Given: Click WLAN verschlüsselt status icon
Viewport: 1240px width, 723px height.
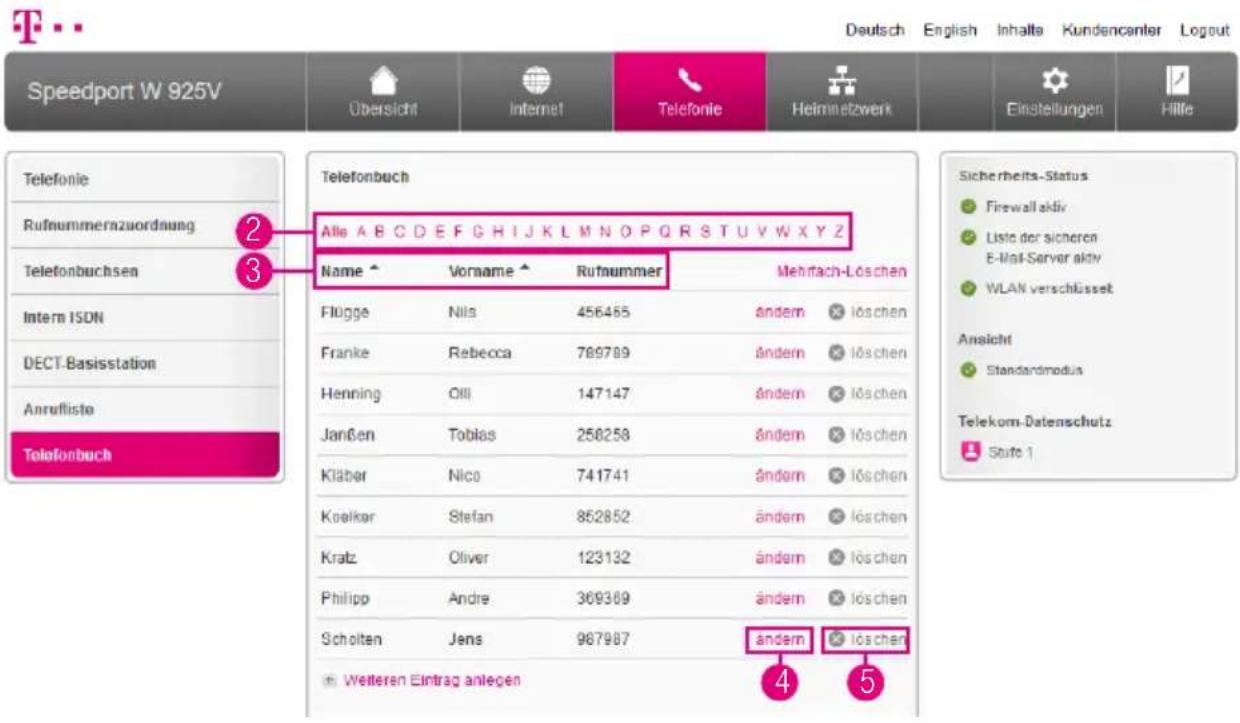Looking at the screenshot, I should click(x=967, y=289).
